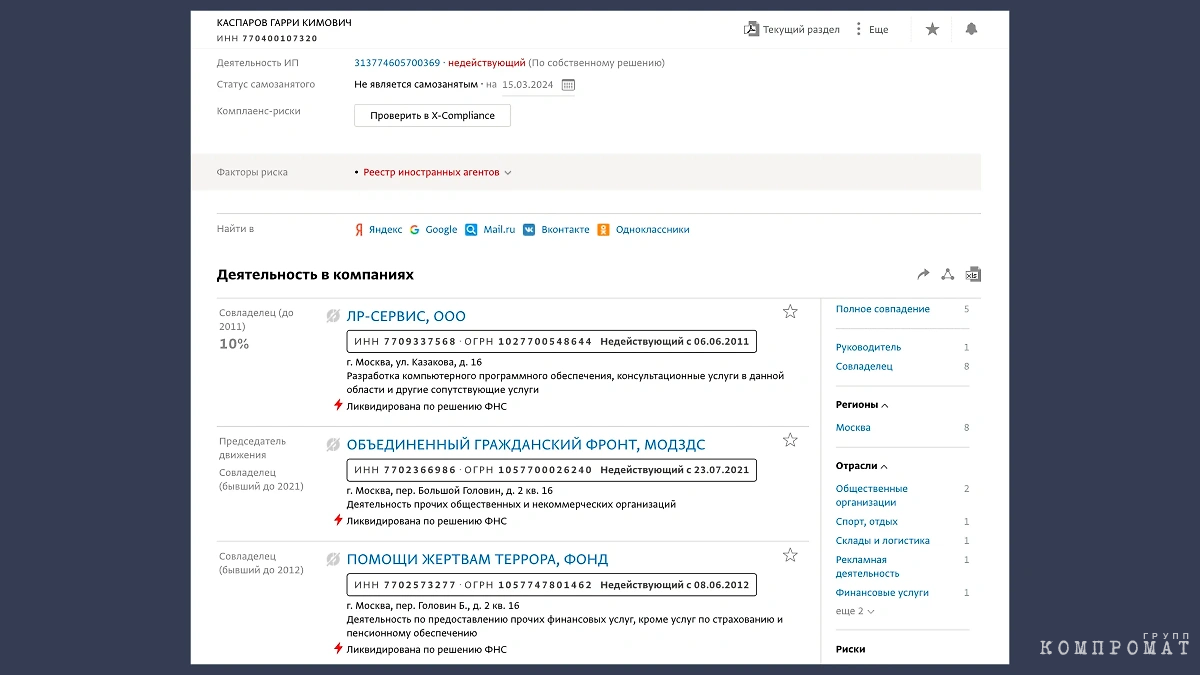Click inactive status icon beside ПОМОЩИ ЖЕРТВАМ ТЕРРОРА

(333, 559)
